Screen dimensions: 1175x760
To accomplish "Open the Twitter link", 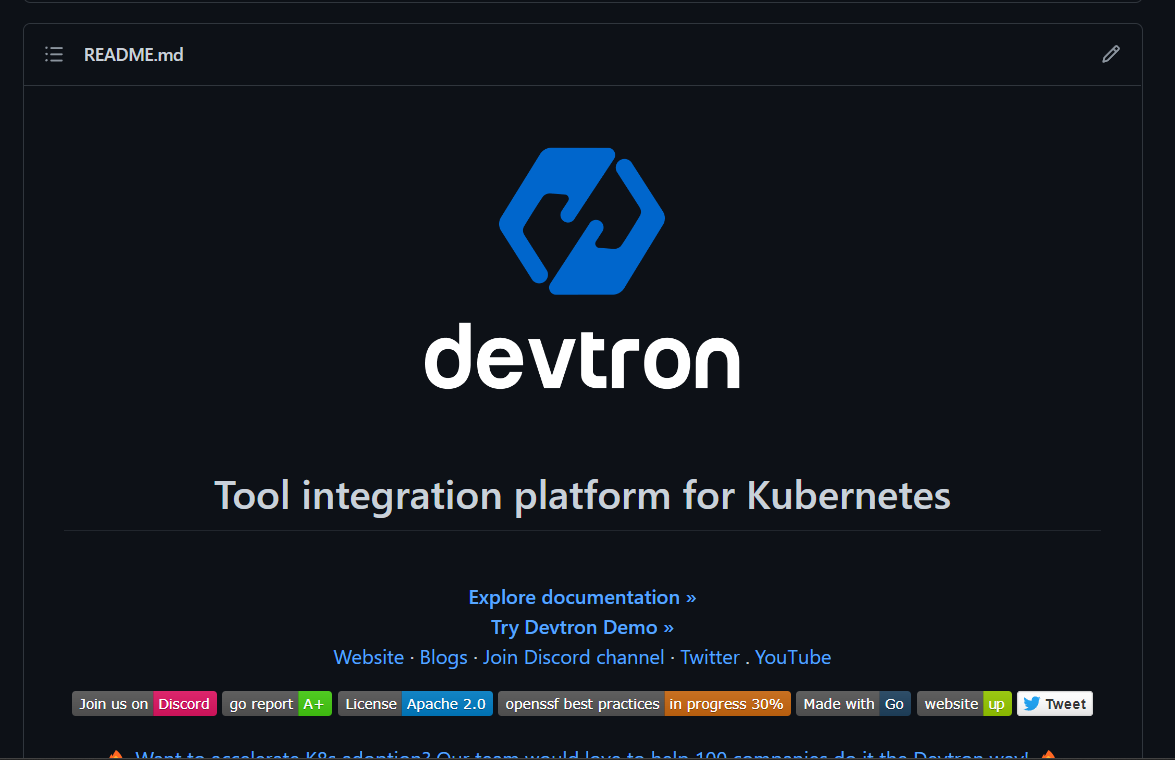I will click(x=710, y=657).
